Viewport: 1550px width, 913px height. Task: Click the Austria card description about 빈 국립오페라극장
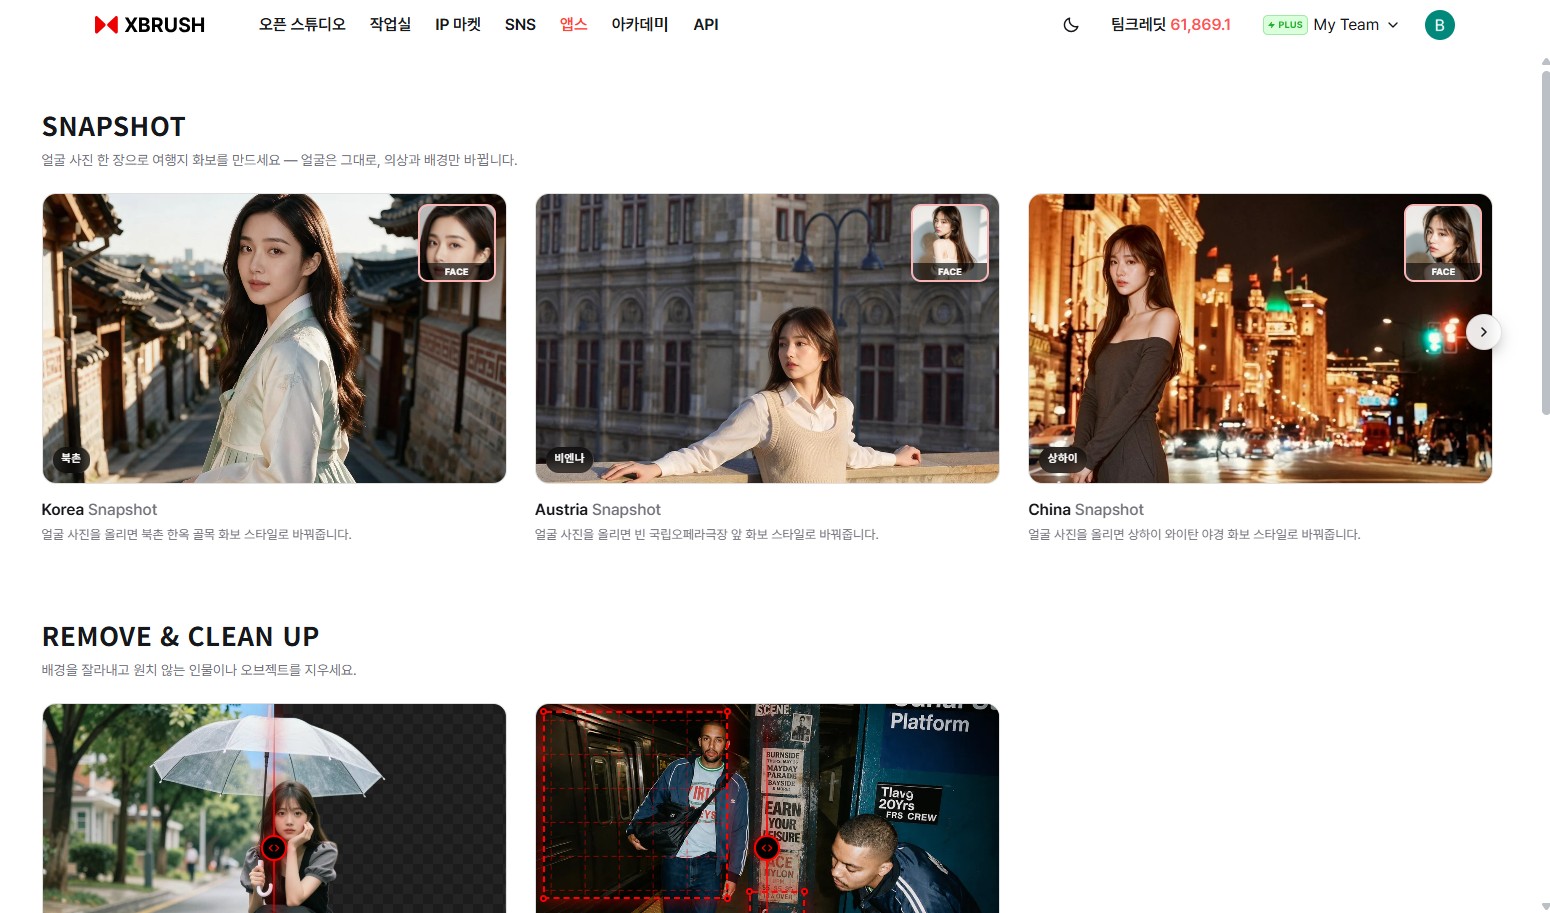click(x=707, y=535)
